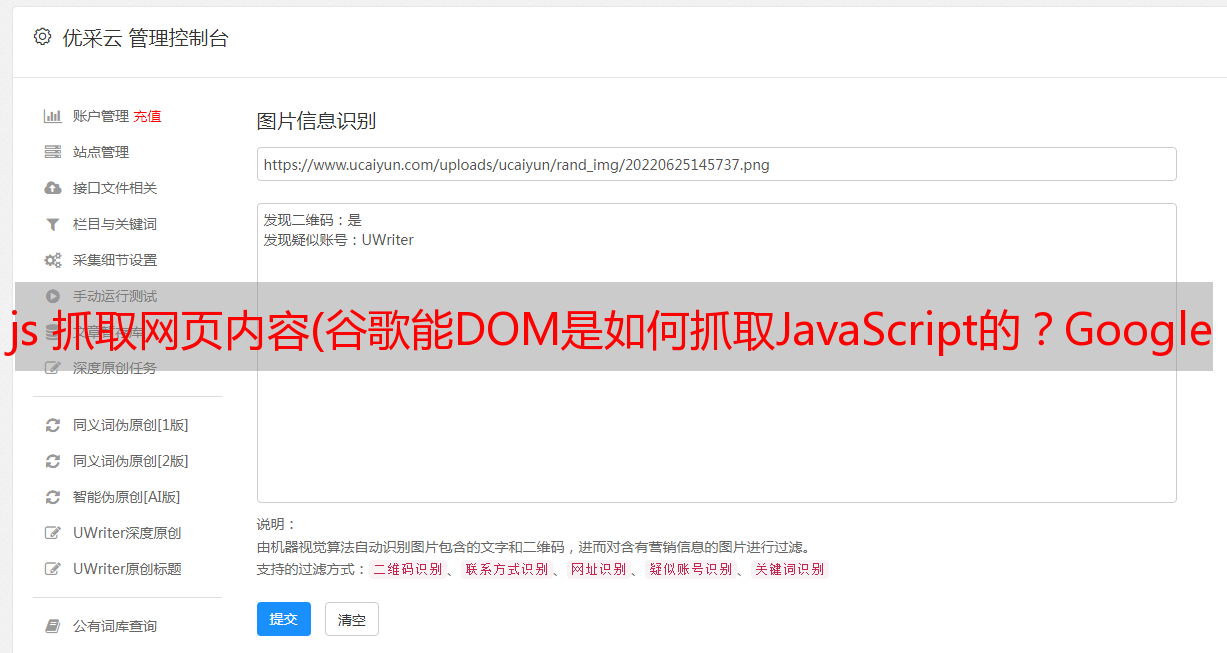Click the 图片信息识别 heading

coord(316,121)
